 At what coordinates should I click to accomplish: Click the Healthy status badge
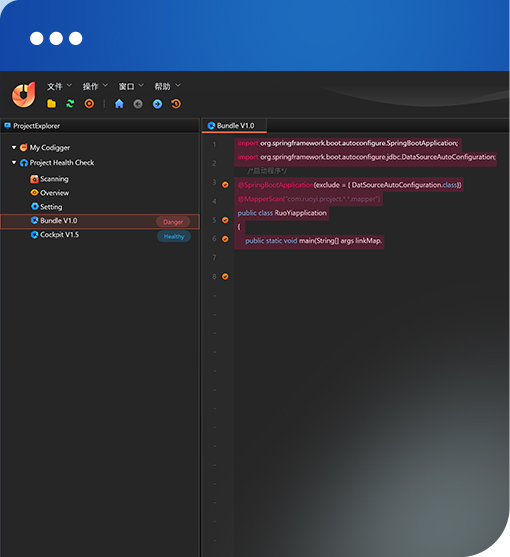click(174, 237)
